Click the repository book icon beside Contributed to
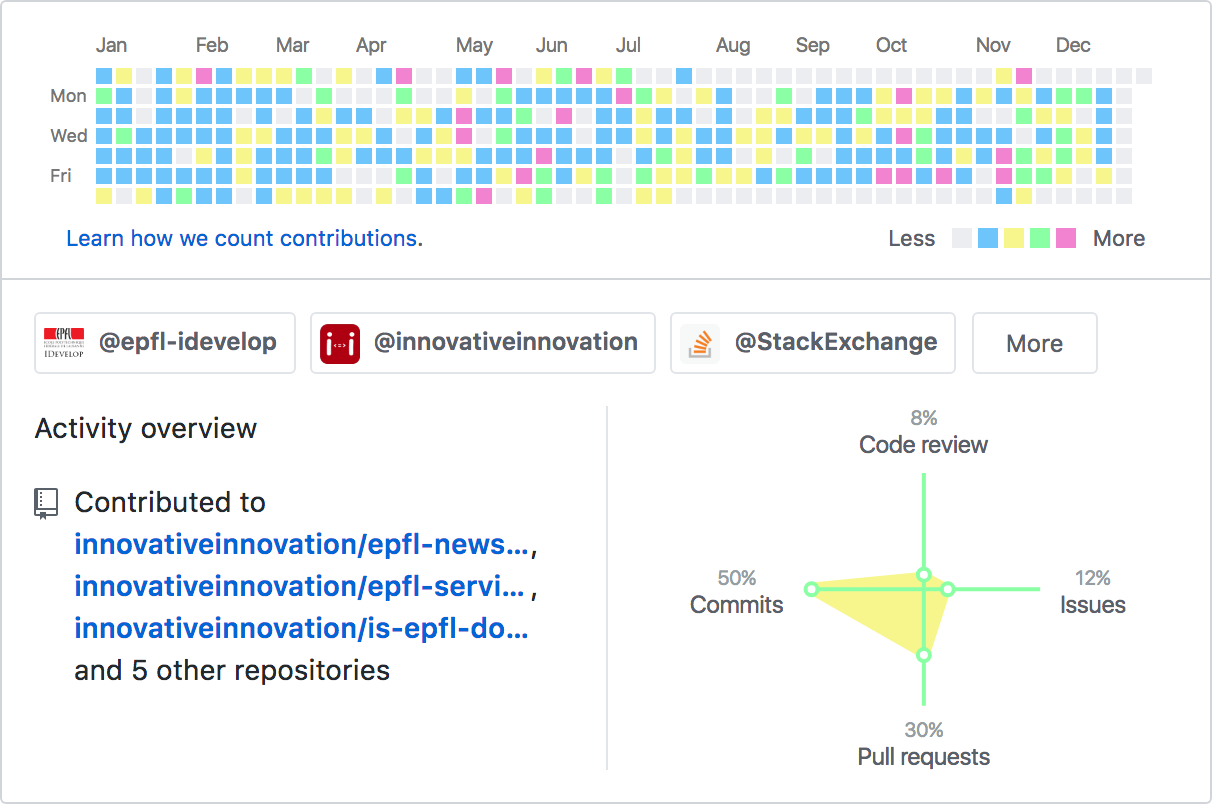Image resolution: width=1212 pixels, height=804 pixels. click(x=45, y=503)
